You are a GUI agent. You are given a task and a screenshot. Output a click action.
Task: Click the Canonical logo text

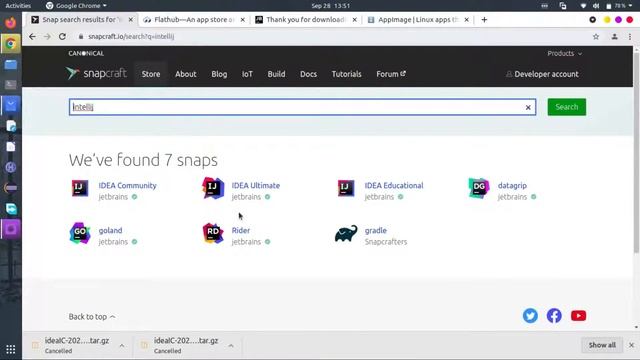86,53
